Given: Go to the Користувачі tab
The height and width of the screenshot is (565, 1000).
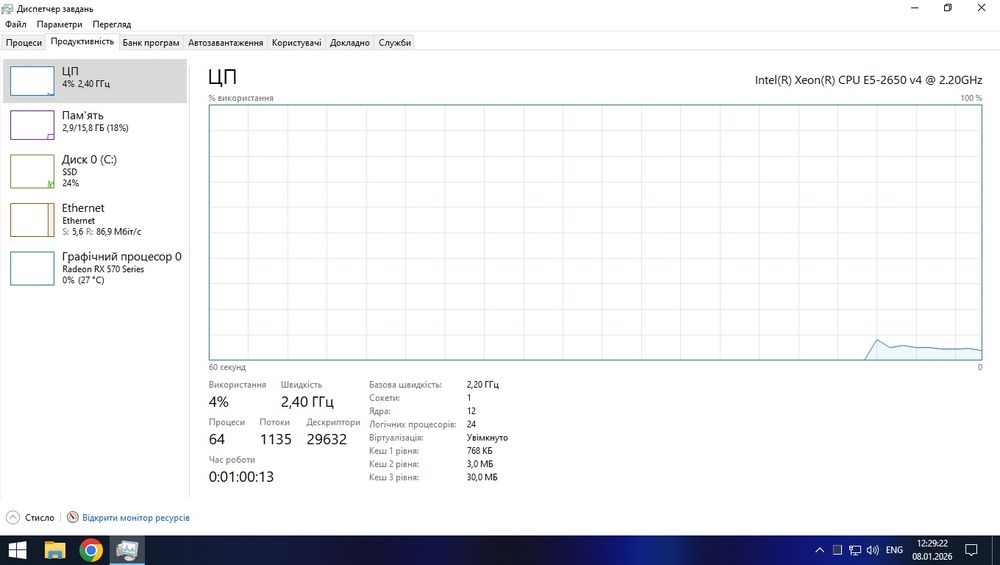Looking at the screenshot, I should pos(297,43).
